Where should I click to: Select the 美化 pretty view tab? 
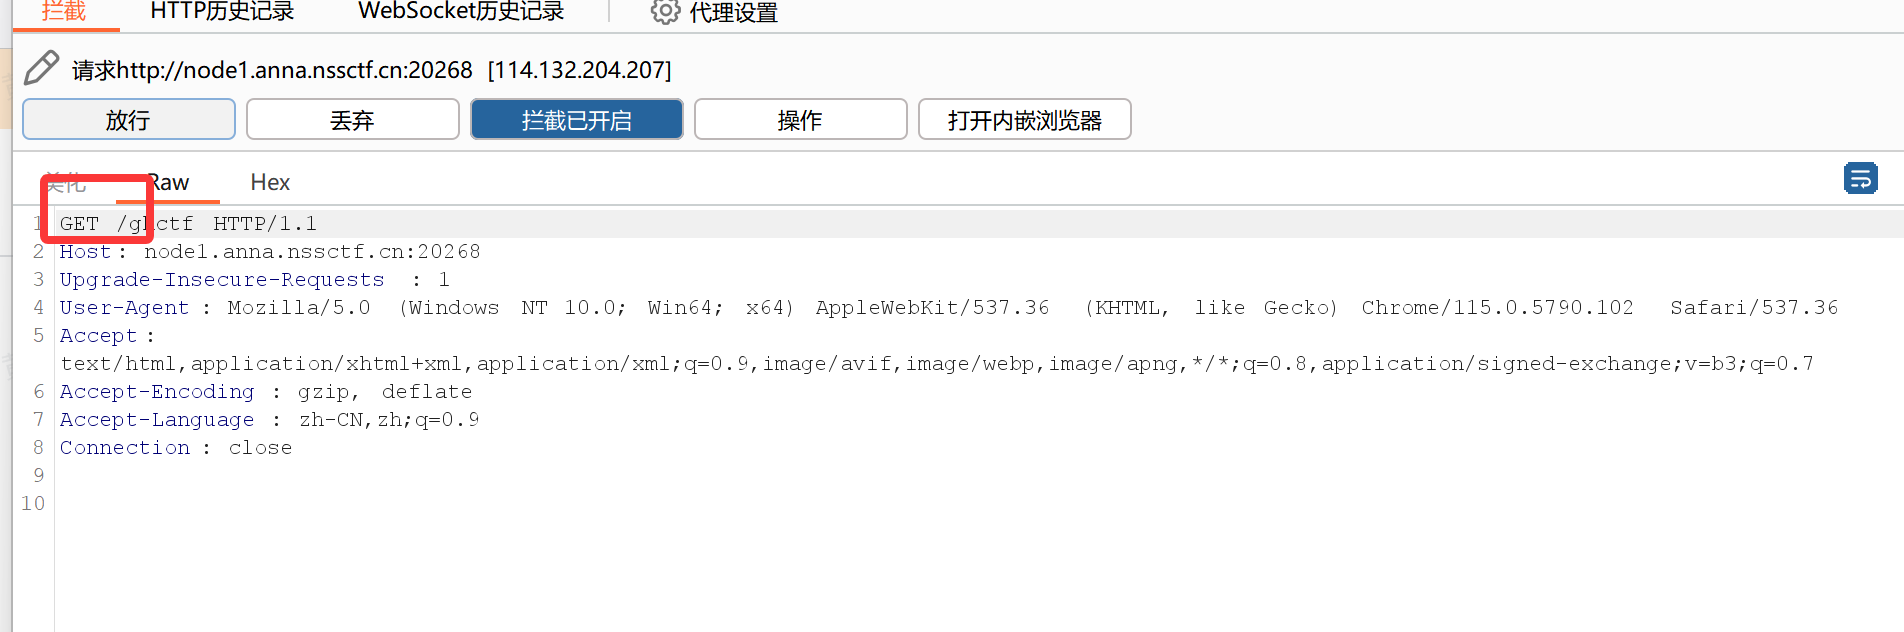tap(66, 182)
